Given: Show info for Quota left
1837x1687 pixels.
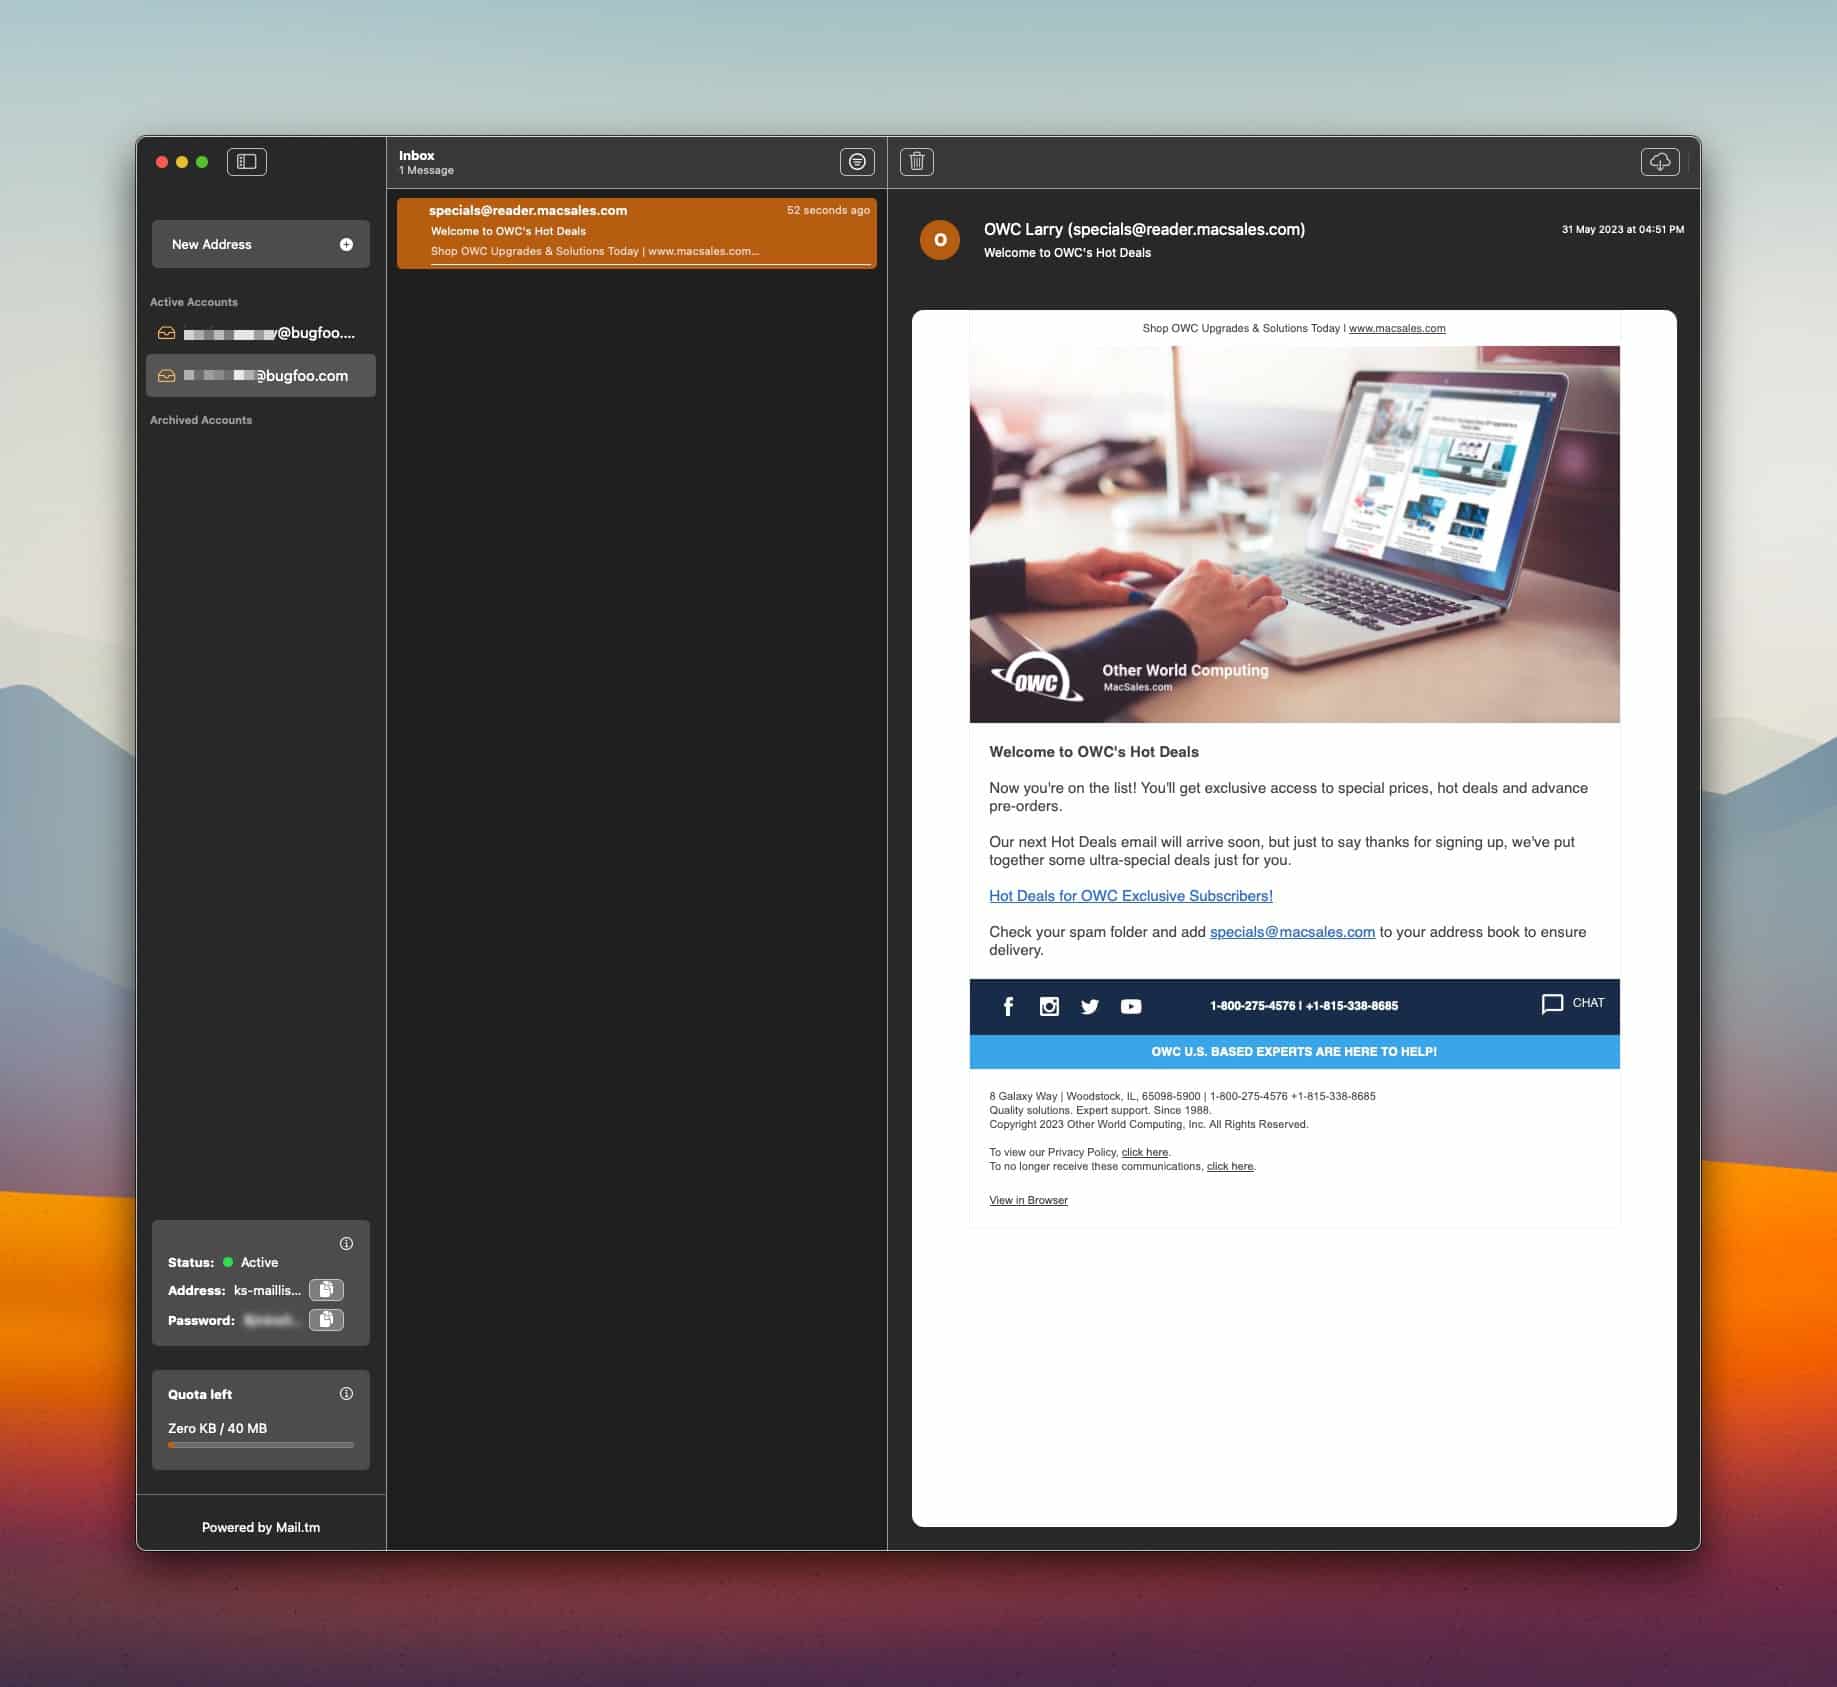Looking at the screenshot, I should pos(346,1394).
